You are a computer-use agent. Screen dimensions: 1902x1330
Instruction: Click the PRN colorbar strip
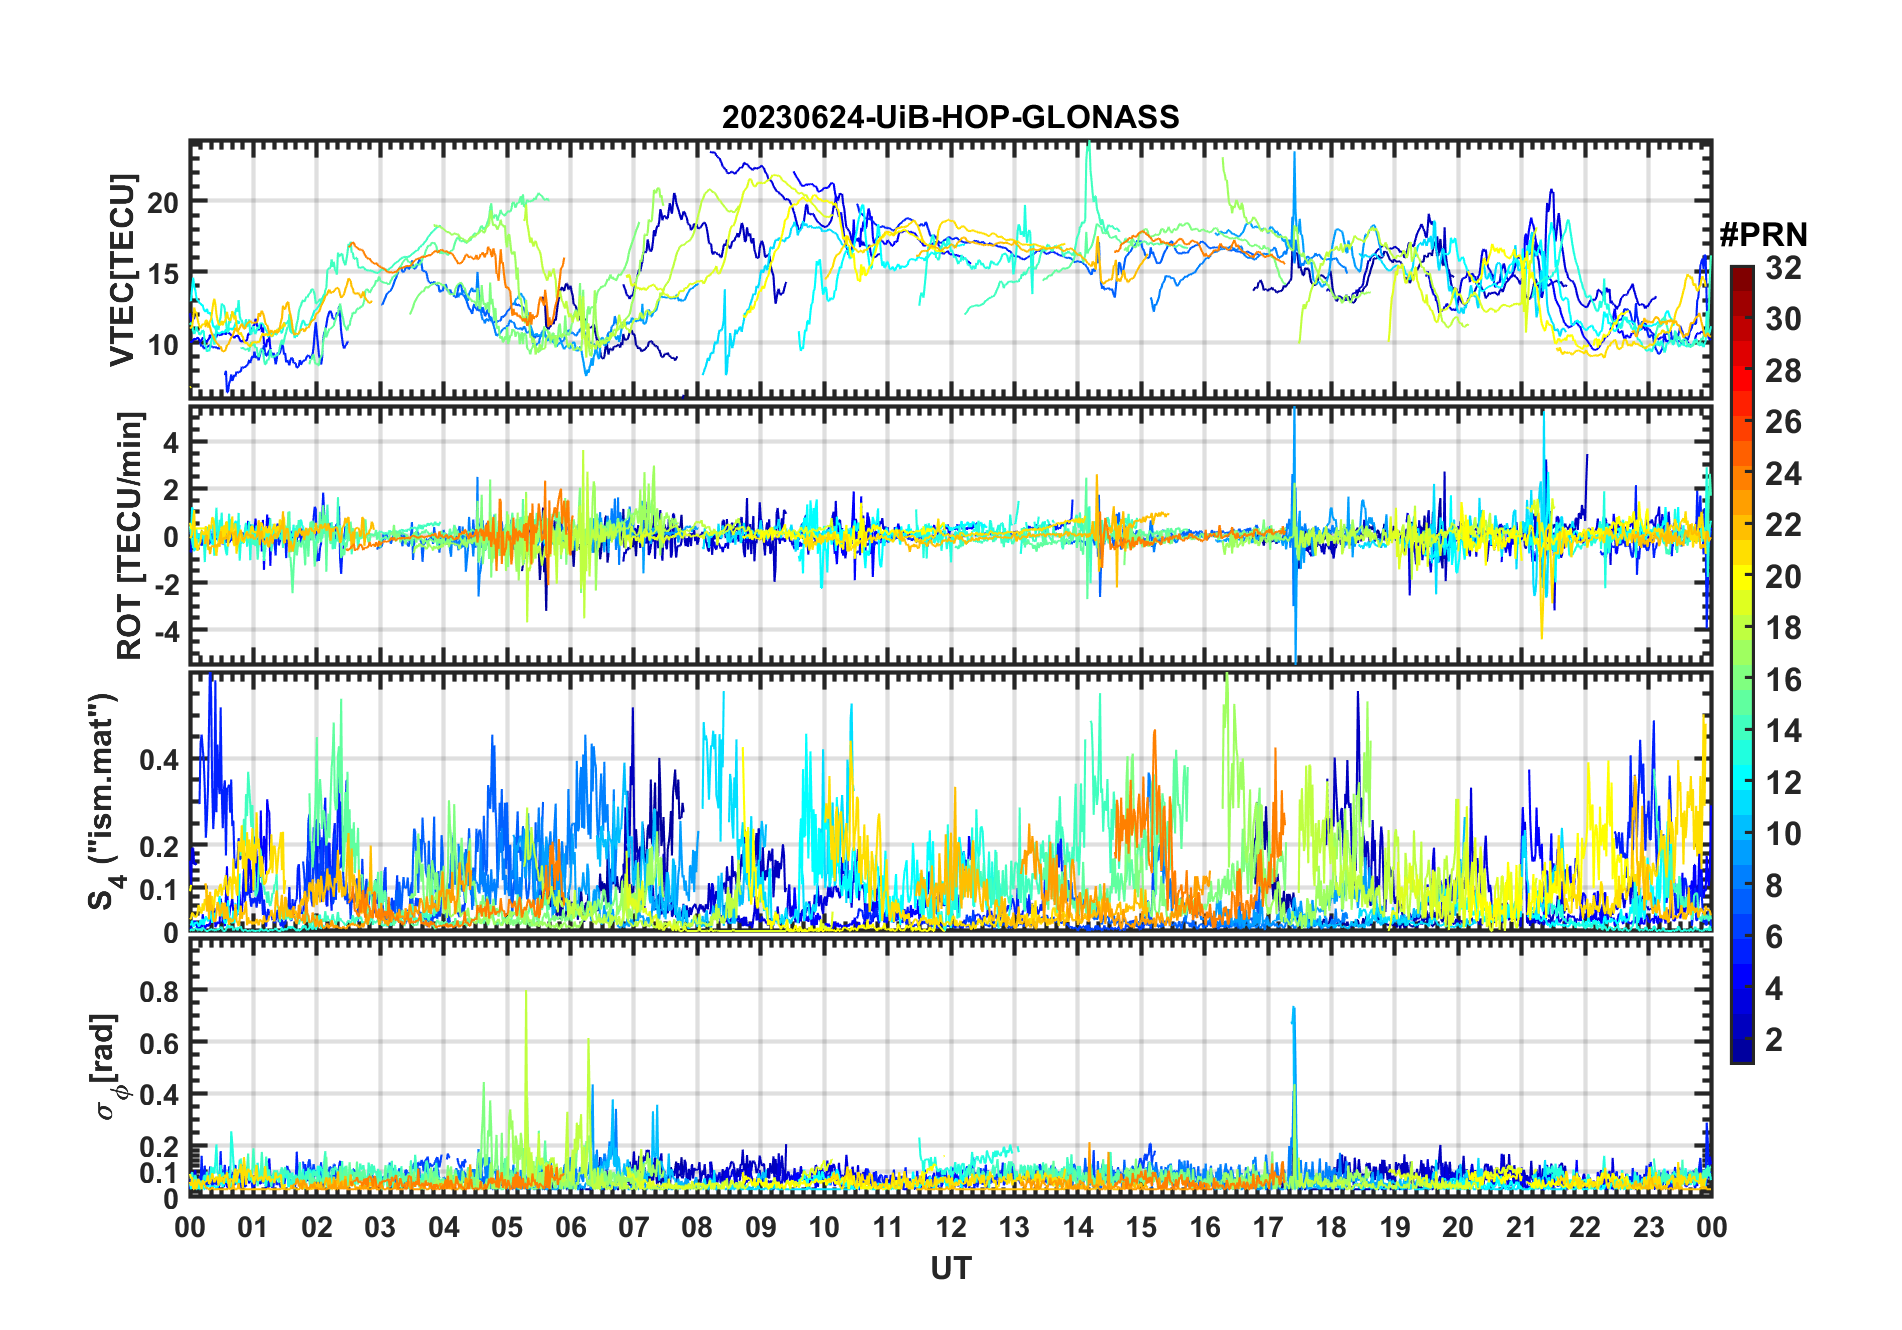(1741, 664)
